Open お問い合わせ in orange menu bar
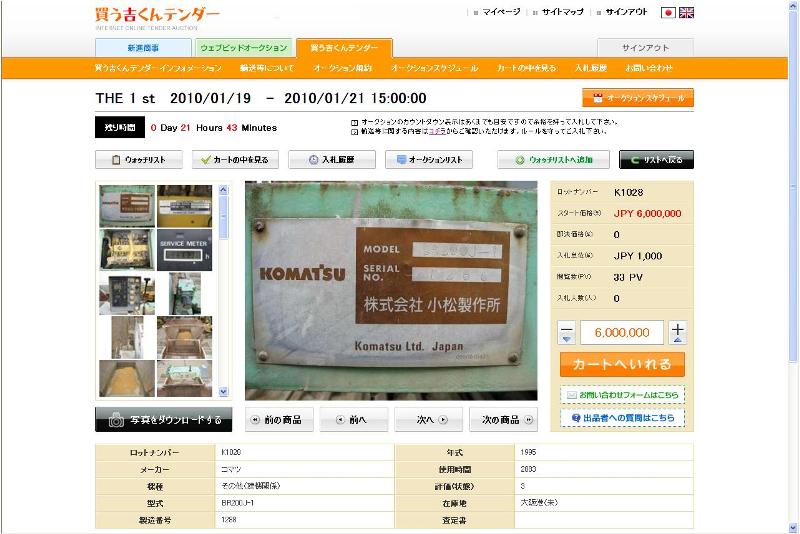Screen dimensions: 800x534 [x=649, y=68]
